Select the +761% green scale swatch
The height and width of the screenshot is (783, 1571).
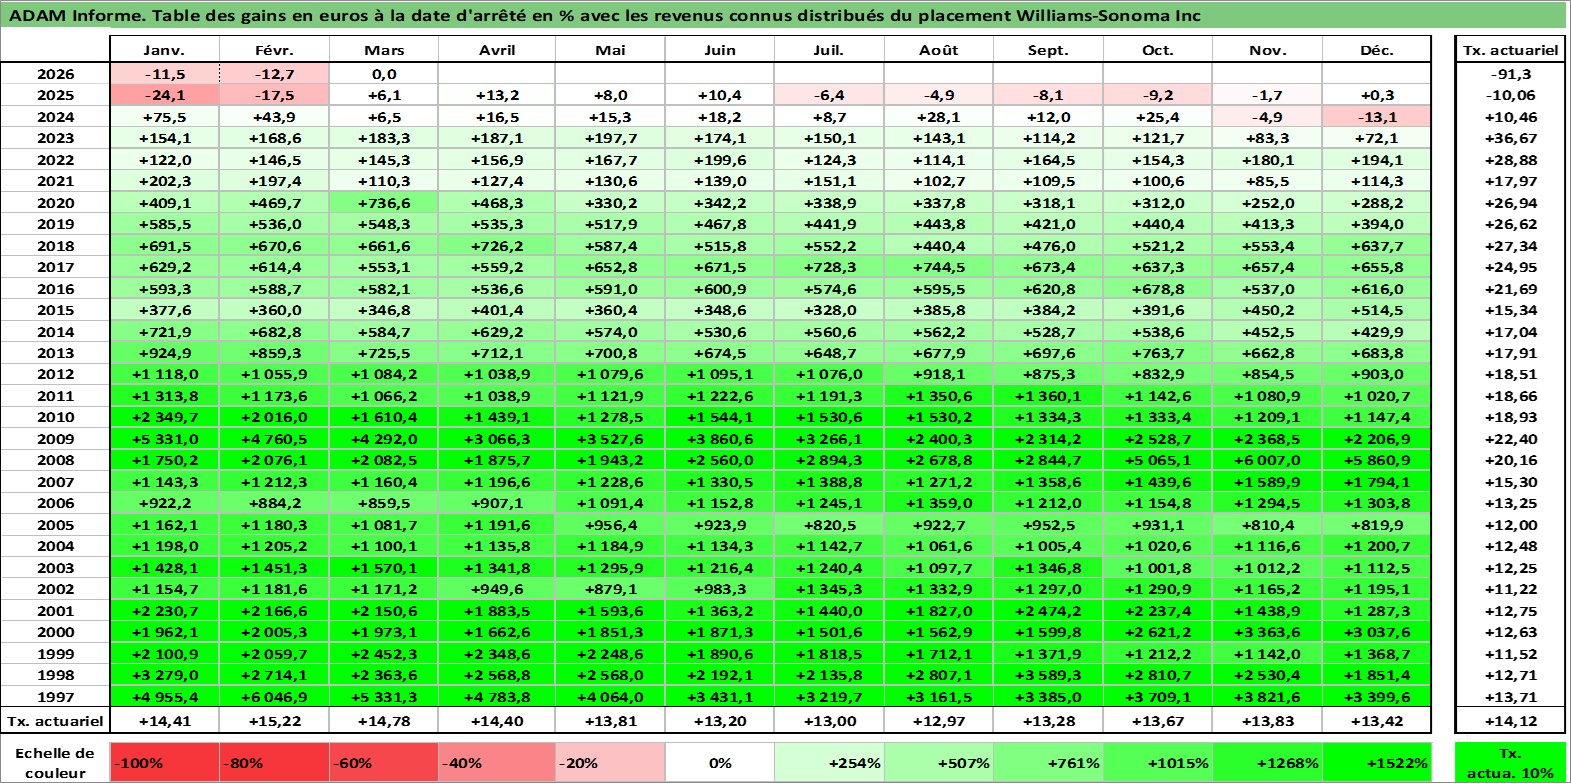click(1048, 762)
